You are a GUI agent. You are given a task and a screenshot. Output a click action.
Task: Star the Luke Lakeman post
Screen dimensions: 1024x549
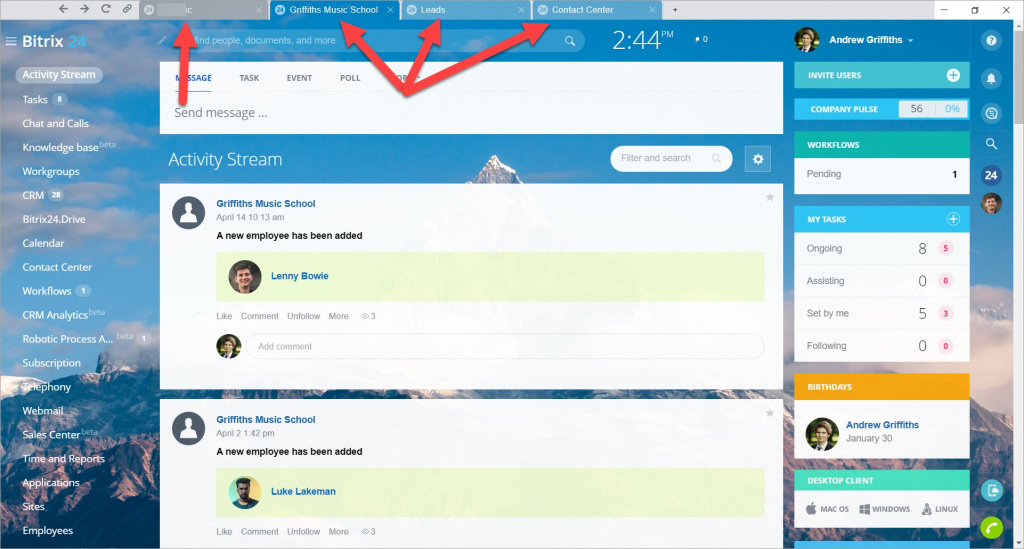(770, 413)
